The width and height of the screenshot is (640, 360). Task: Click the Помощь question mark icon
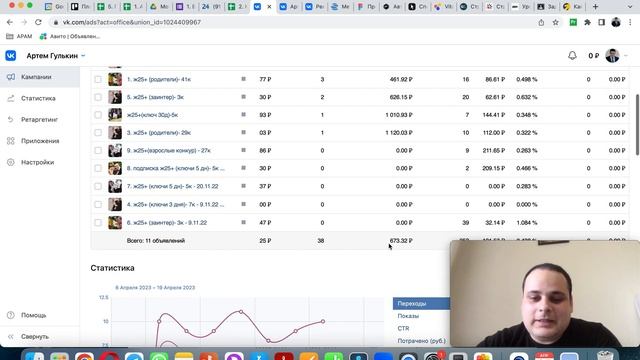(11, 315)
